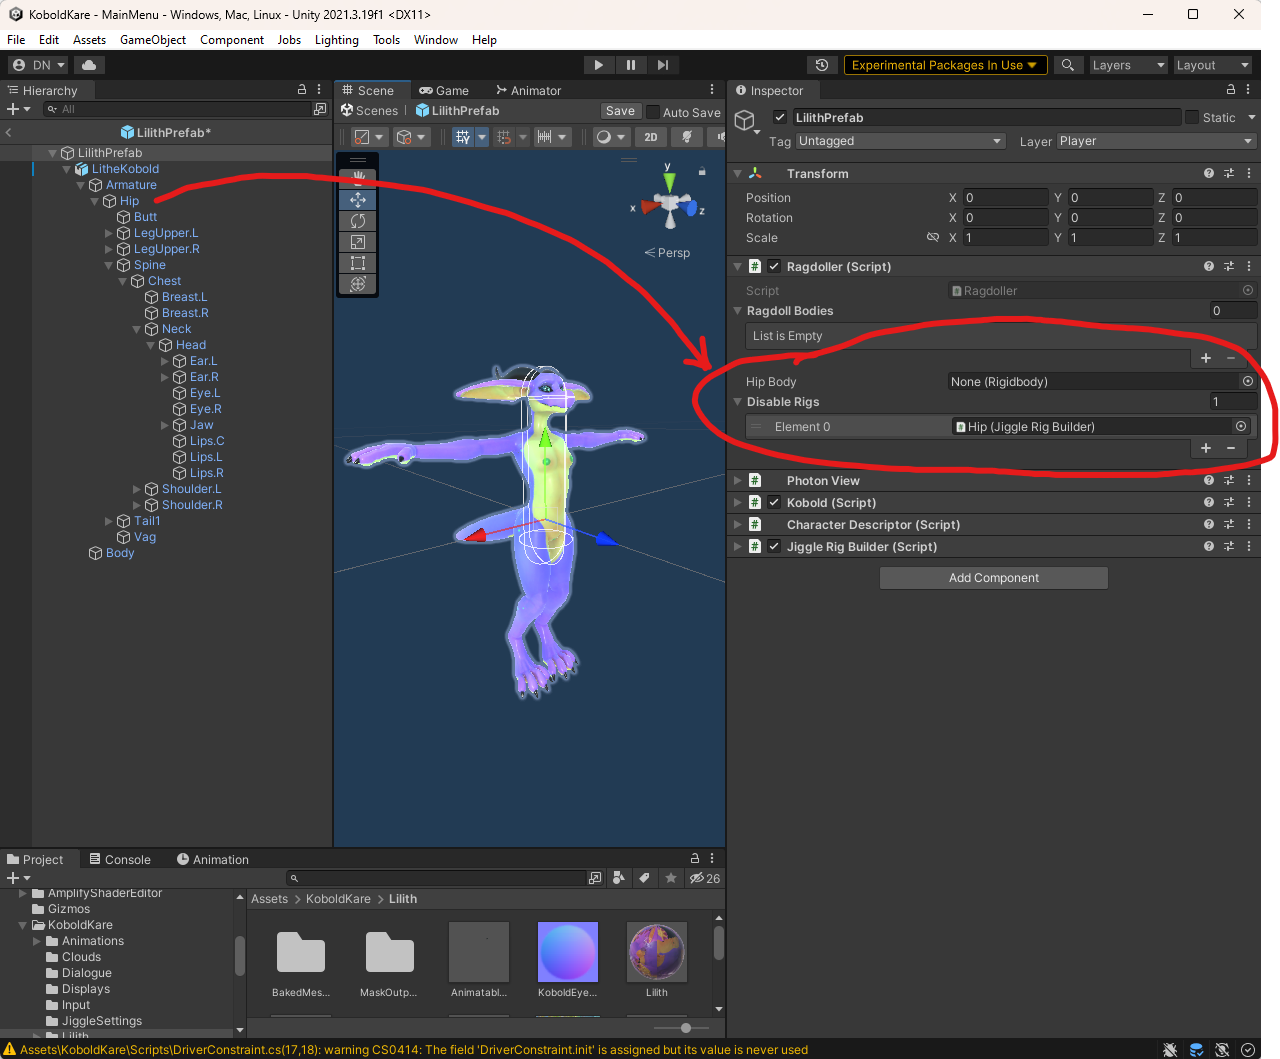This screenshot has height=1059, width=1280.
Task: Open Hip Body object picker
Action: [x=1248, y=382]
